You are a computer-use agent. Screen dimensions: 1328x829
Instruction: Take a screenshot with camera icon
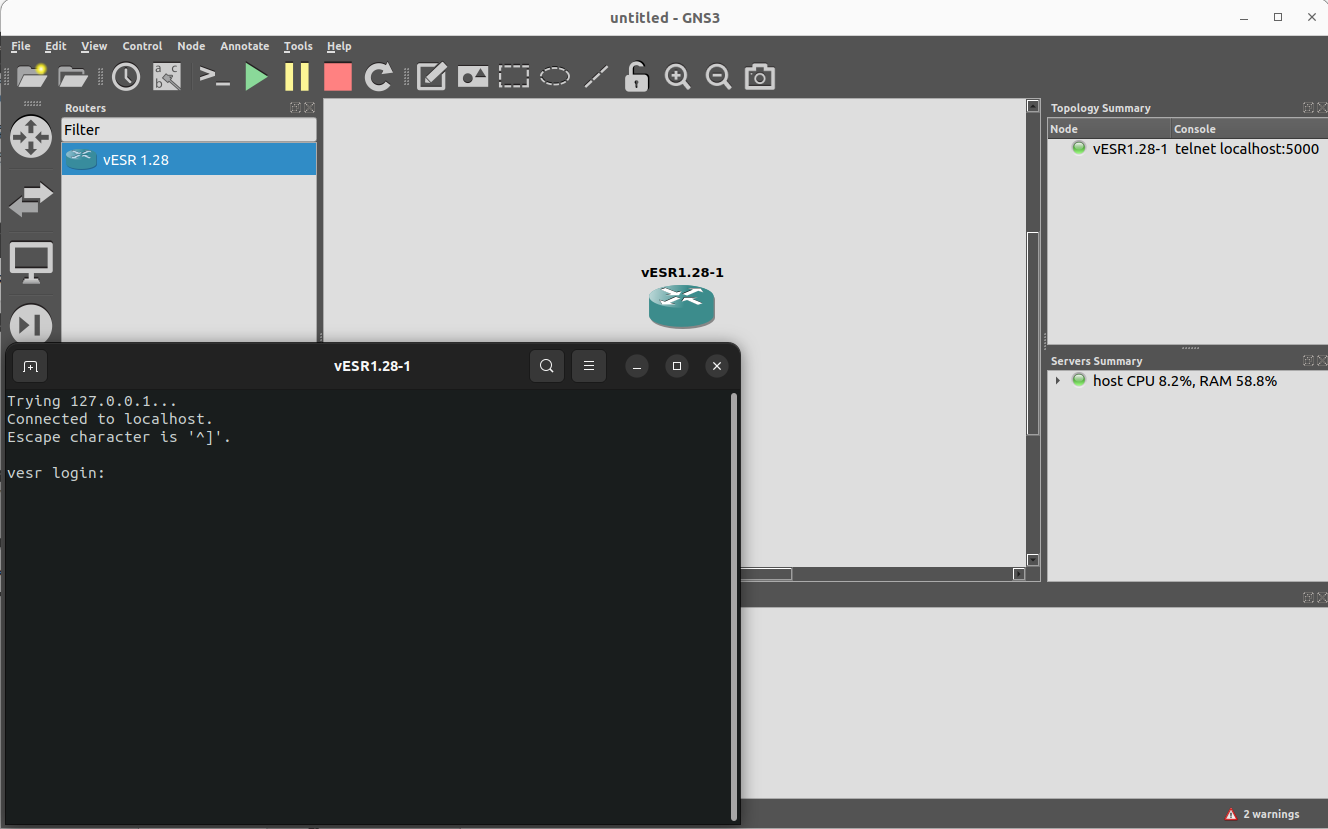point(760,76)
